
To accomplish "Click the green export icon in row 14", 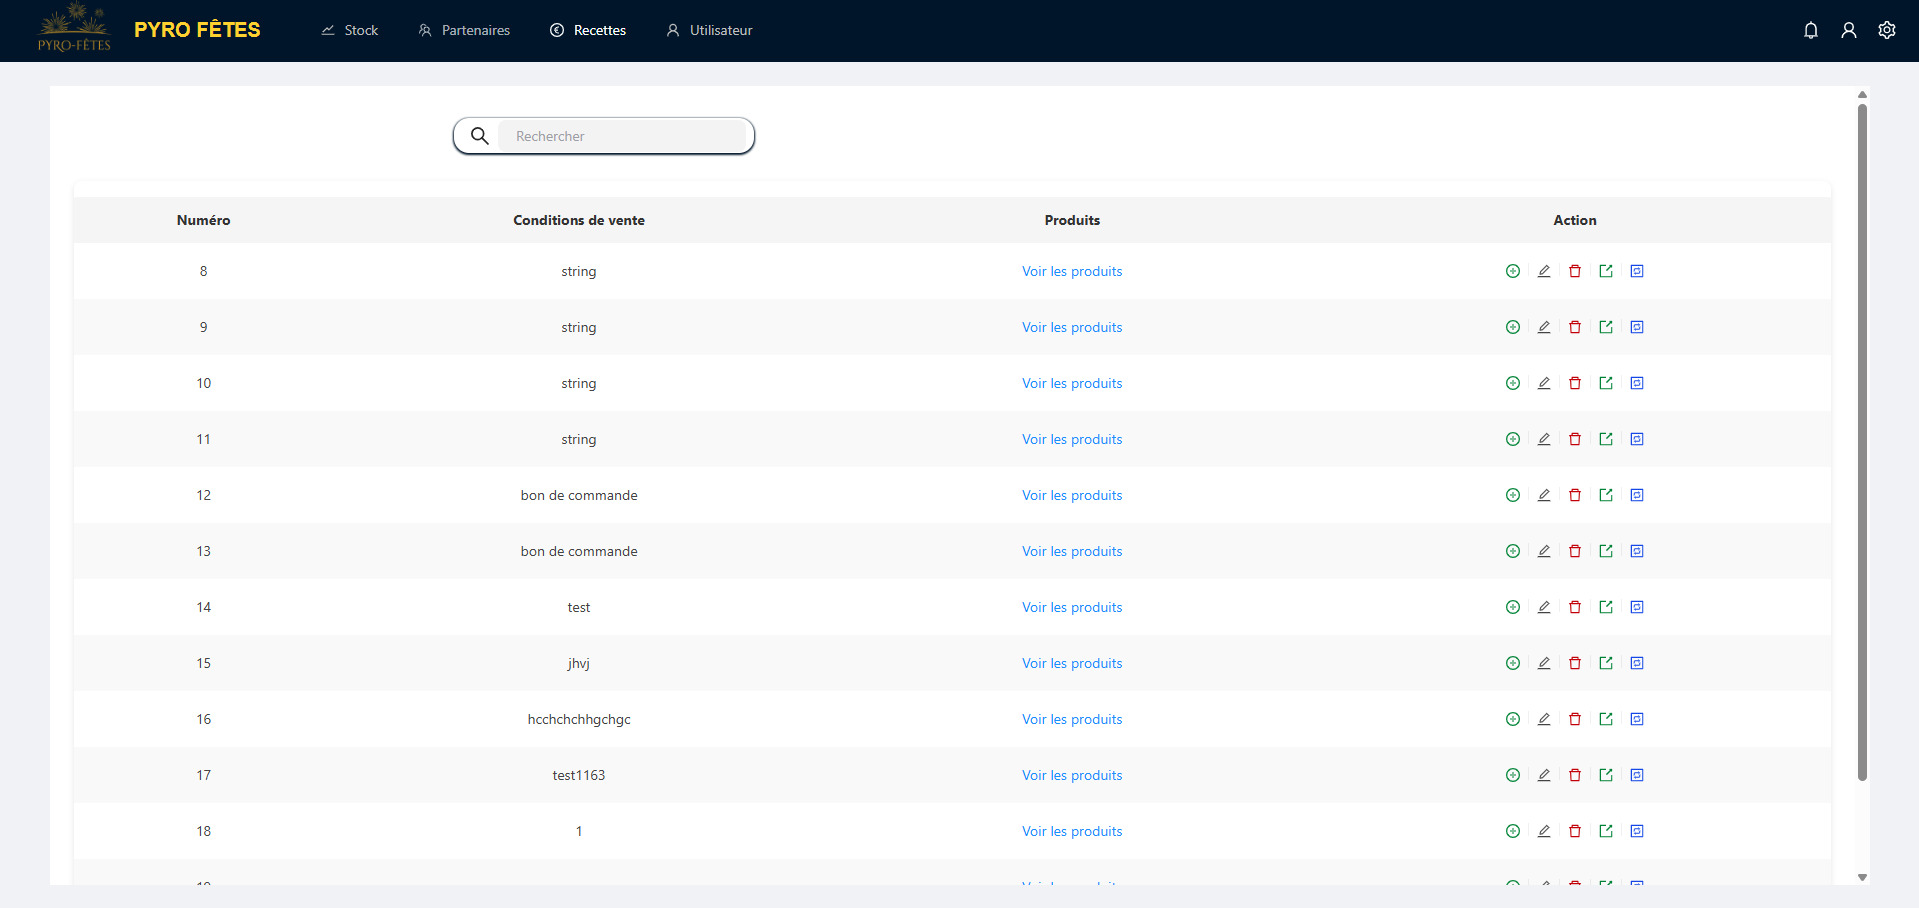I will click(1606, 607).
